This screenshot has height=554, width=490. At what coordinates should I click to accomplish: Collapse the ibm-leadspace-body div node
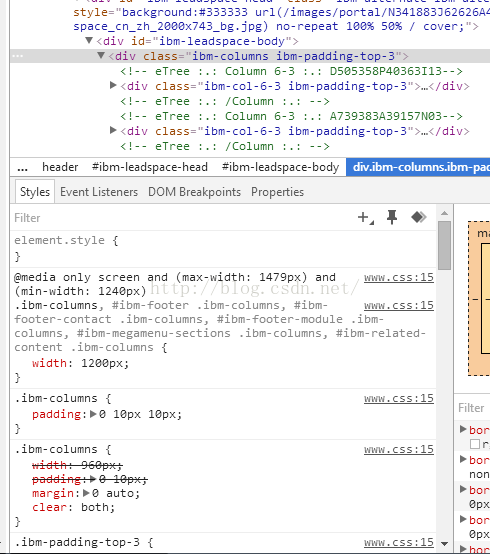(89, 41)
